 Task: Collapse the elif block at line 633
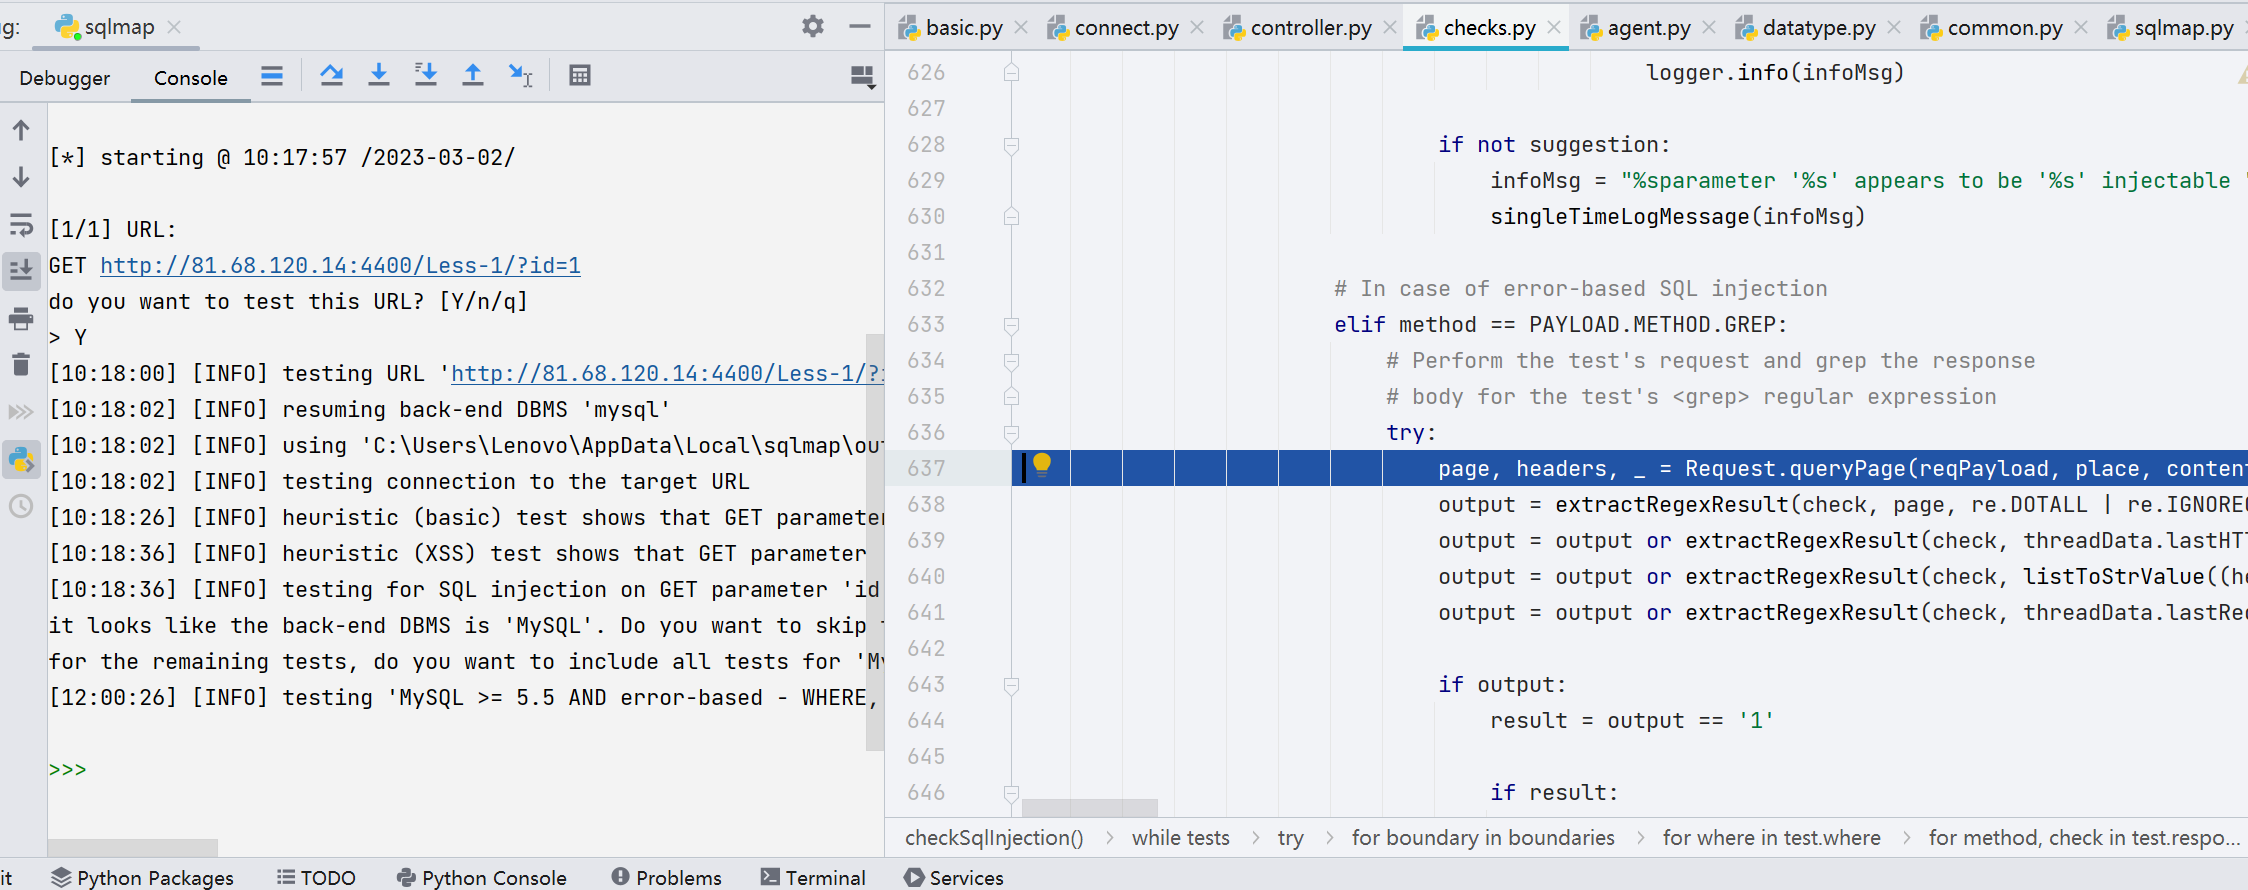coord(1011,325)
